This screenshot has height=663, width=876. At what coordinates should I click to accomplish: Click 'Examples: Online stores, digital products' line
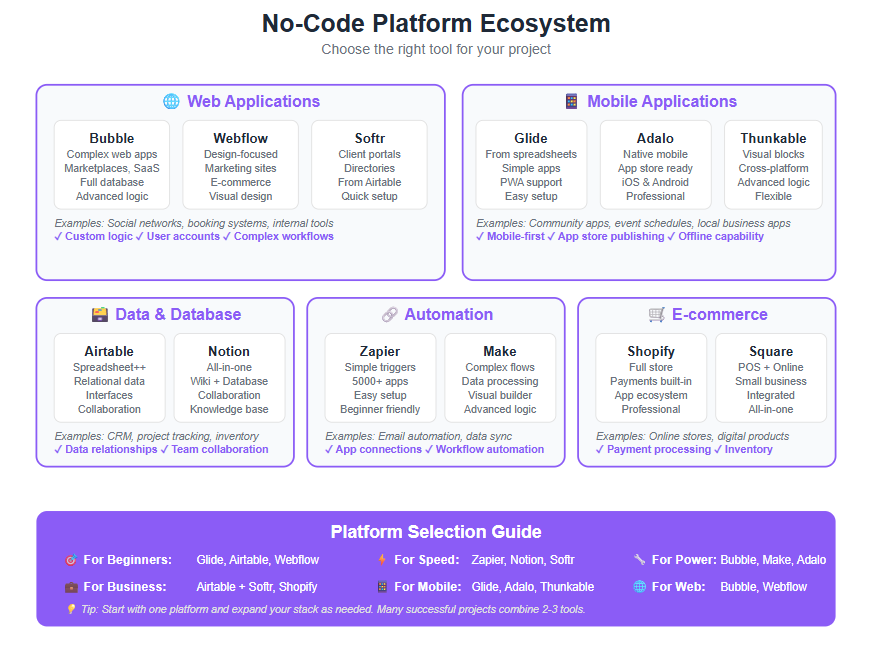tap(692, 436)
